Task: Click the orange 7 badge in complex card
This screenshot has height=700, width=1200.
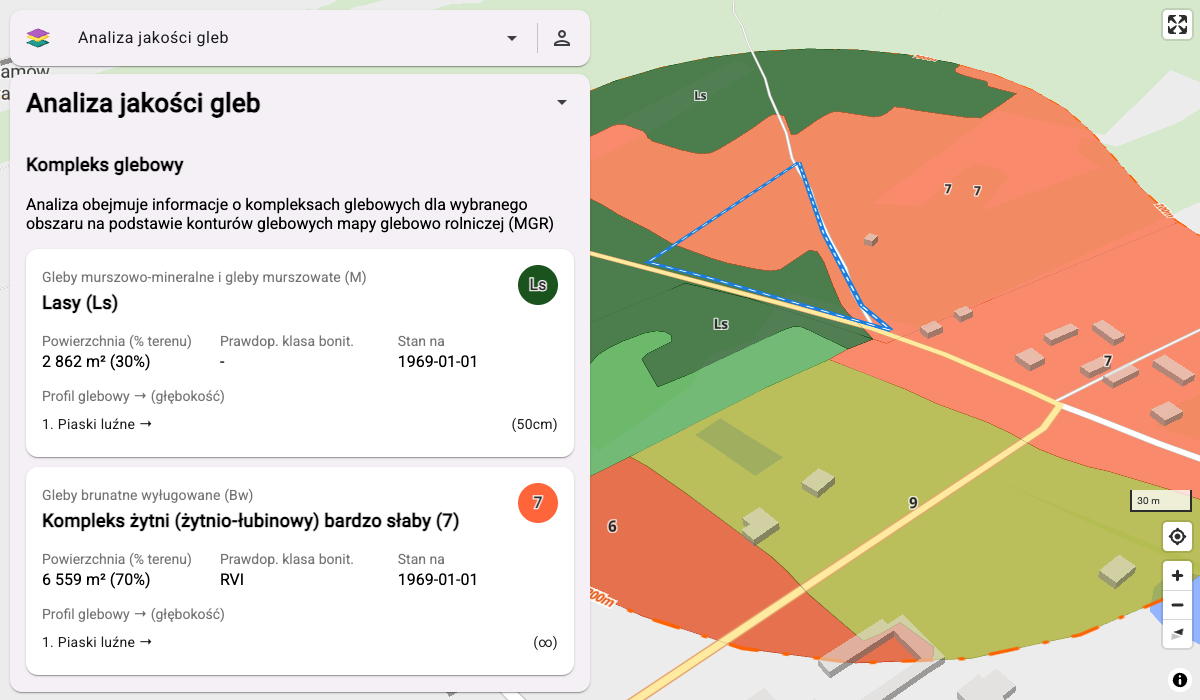Action: click(x=538, y=502)
